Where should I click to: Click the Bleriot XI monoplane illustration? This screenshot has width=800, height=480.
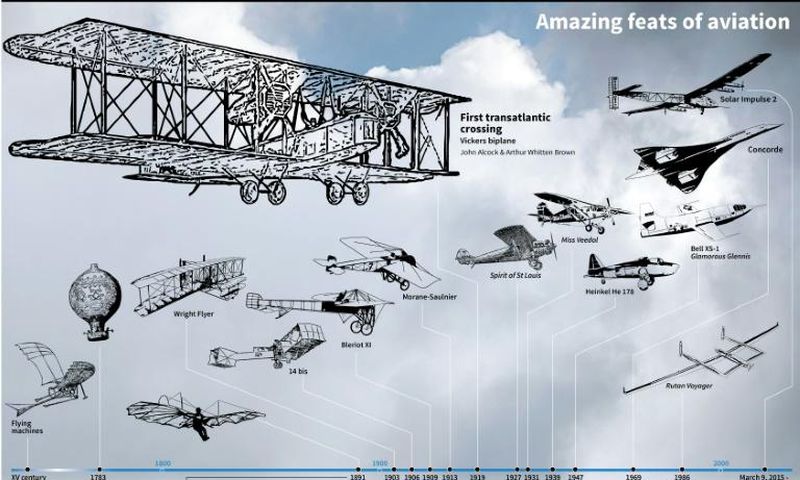pyautogui.click(x=320, y=311)
